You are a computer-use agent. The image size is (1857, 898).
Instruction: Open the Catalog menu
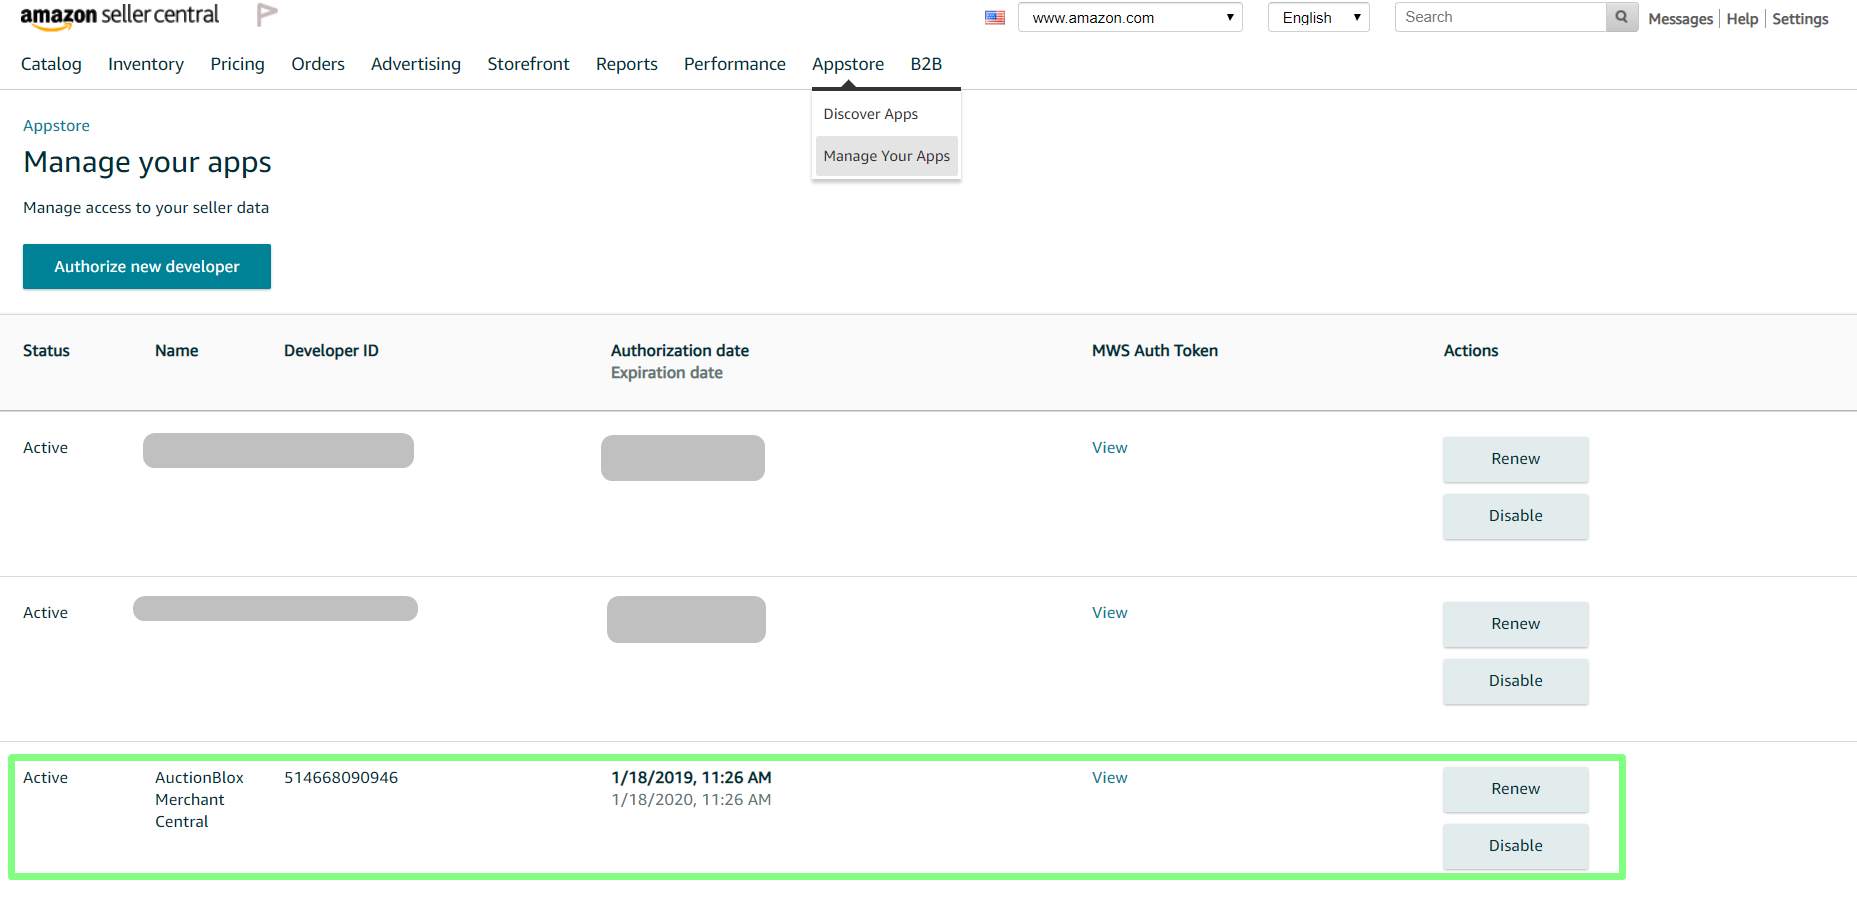[x=51, y=64]
